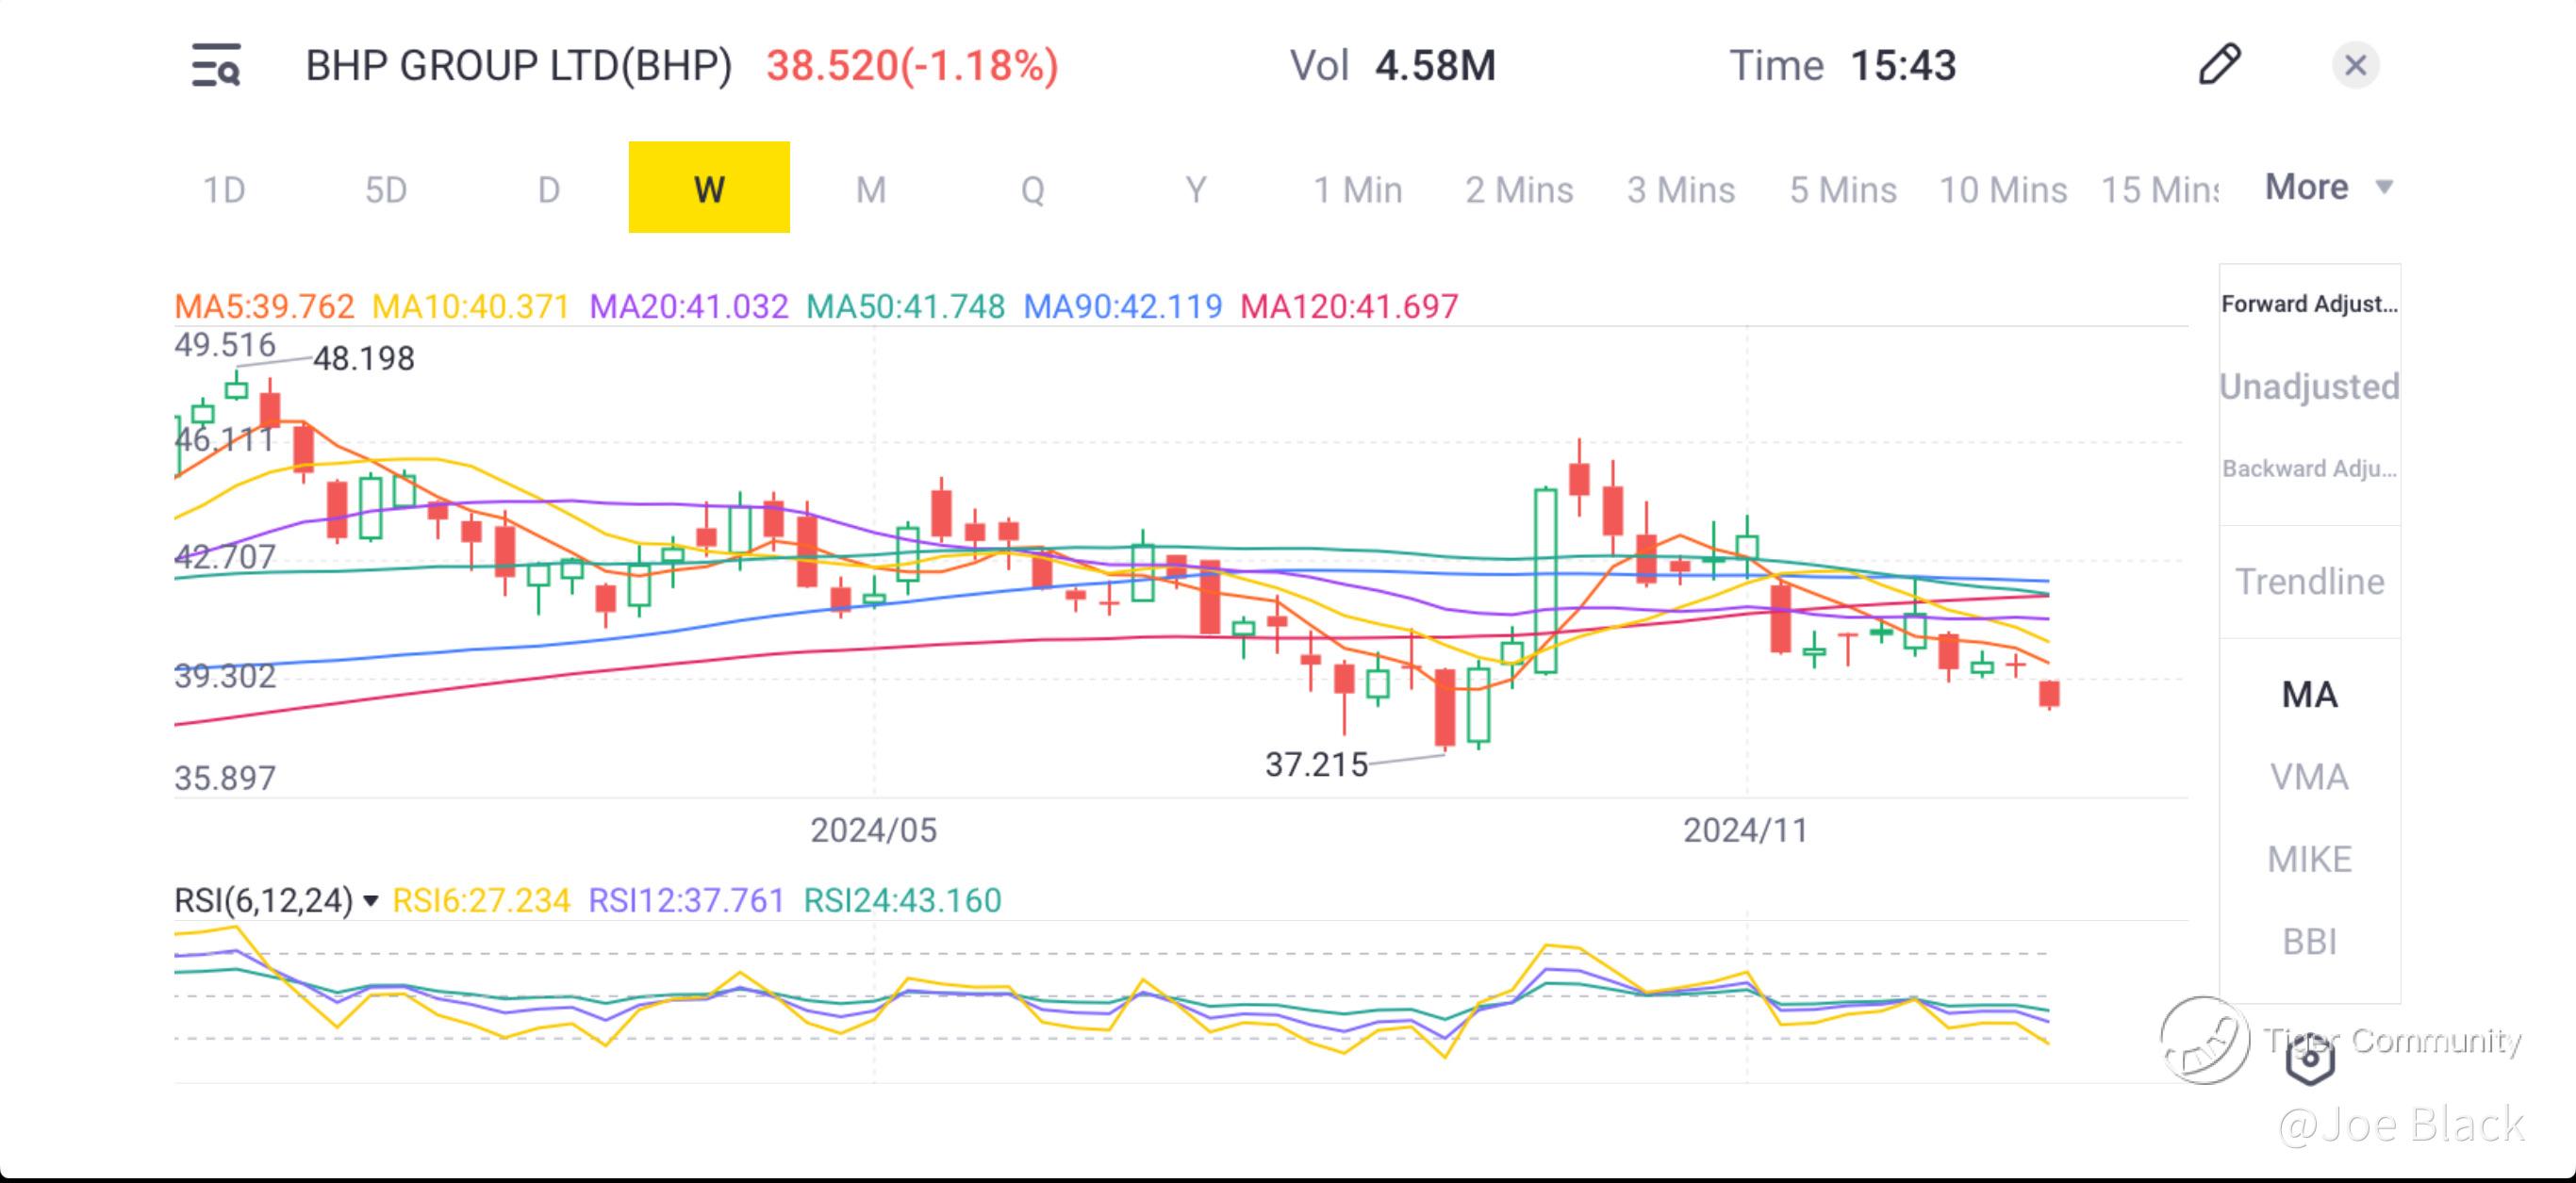Click the MA5:39.762 orange legend label
Viewport: 2576px width, 1183px height.
pyautogui.click(x=264, y=306)
